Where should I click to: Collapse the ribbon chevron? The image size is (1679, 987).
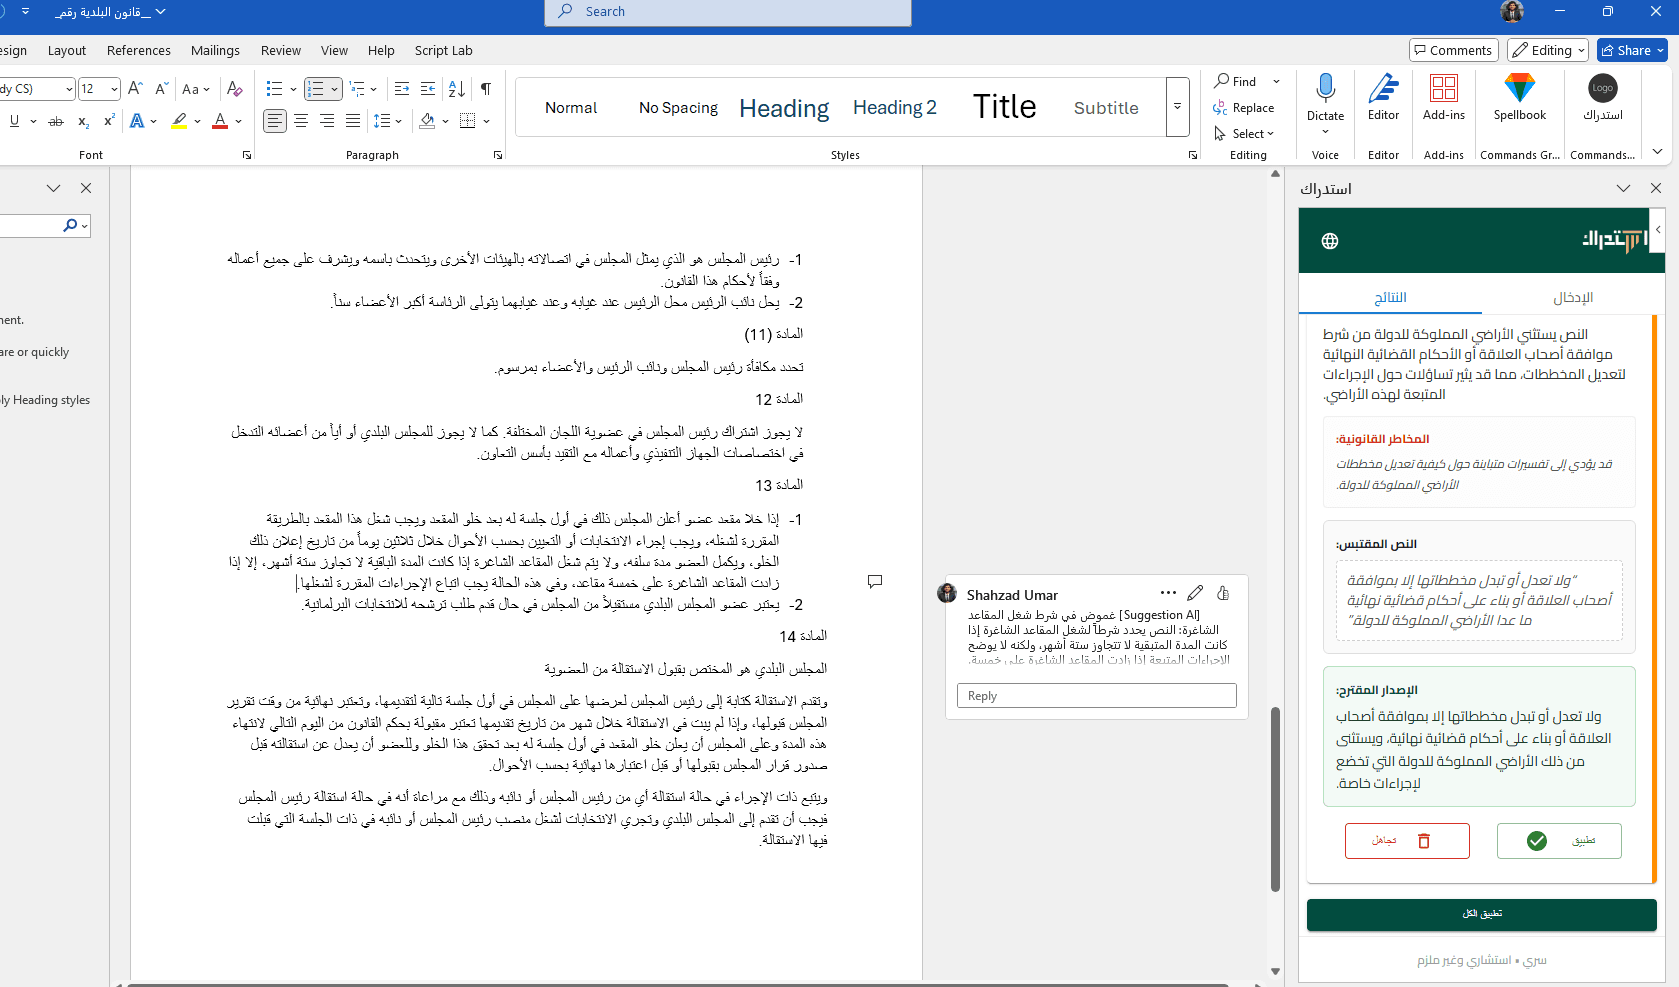pos(1657,152)
